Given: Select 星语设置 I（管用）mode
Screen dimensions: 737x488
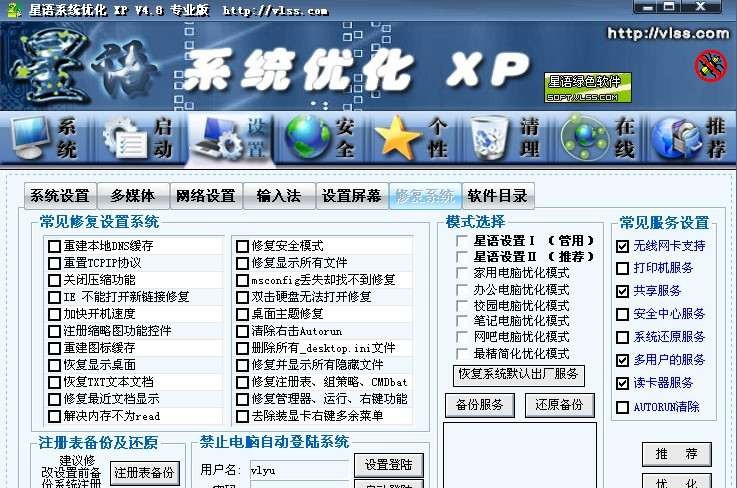Looking at the screenshot, I should 462,241.
